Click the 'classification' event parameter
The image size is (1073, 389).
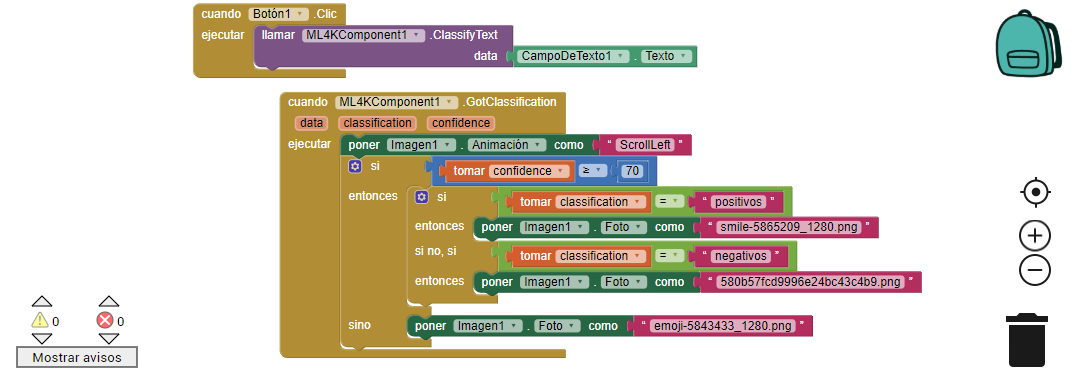[377, 123]
